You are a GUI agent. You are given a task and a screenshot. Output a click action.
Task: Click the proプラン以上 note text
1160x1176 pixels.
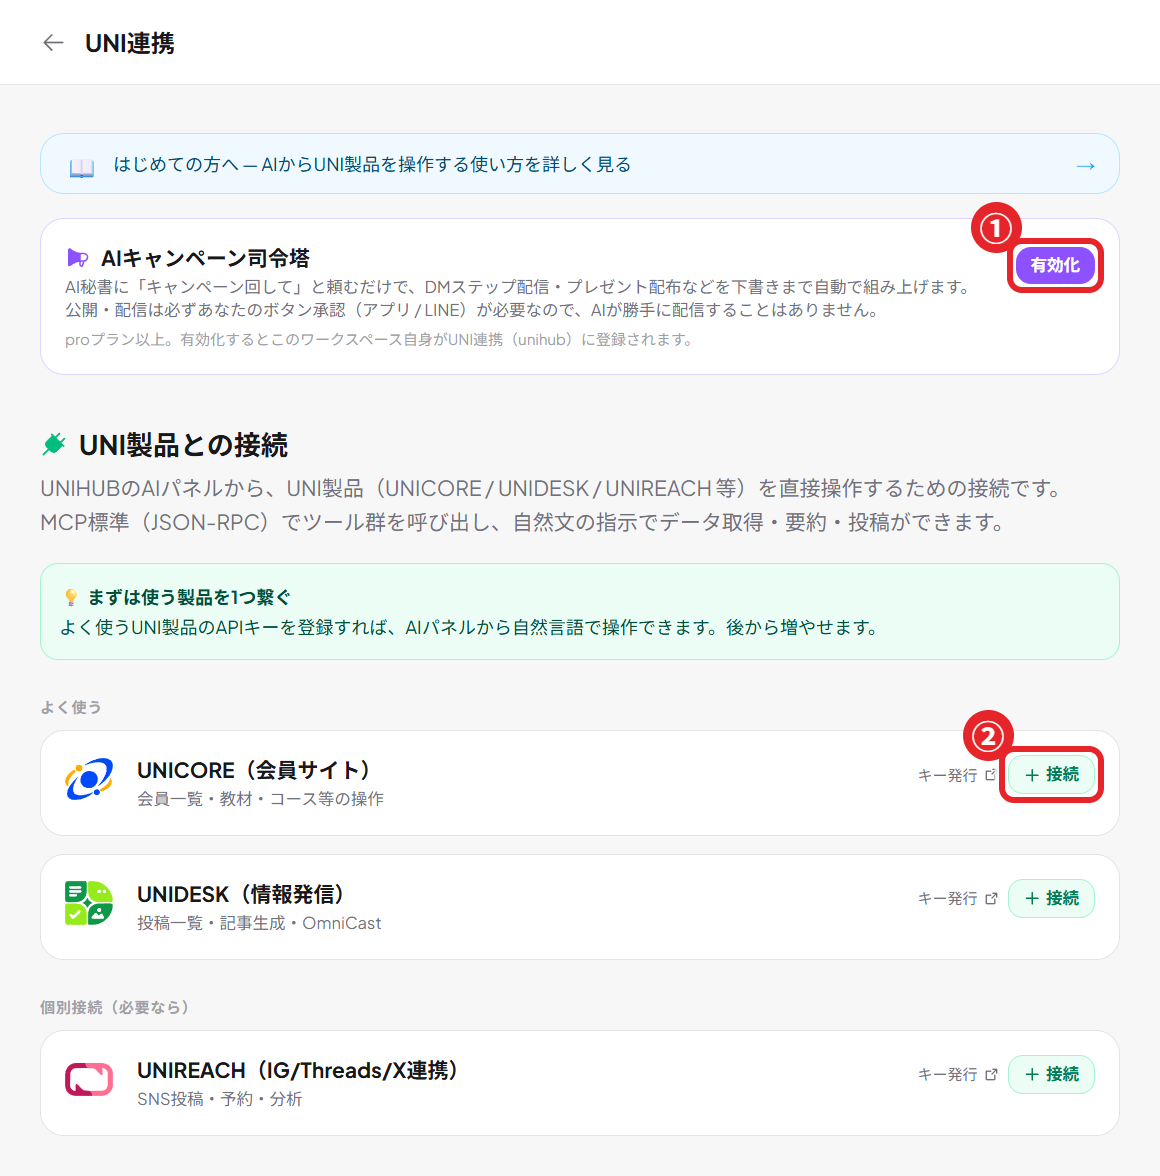[379, 340]
